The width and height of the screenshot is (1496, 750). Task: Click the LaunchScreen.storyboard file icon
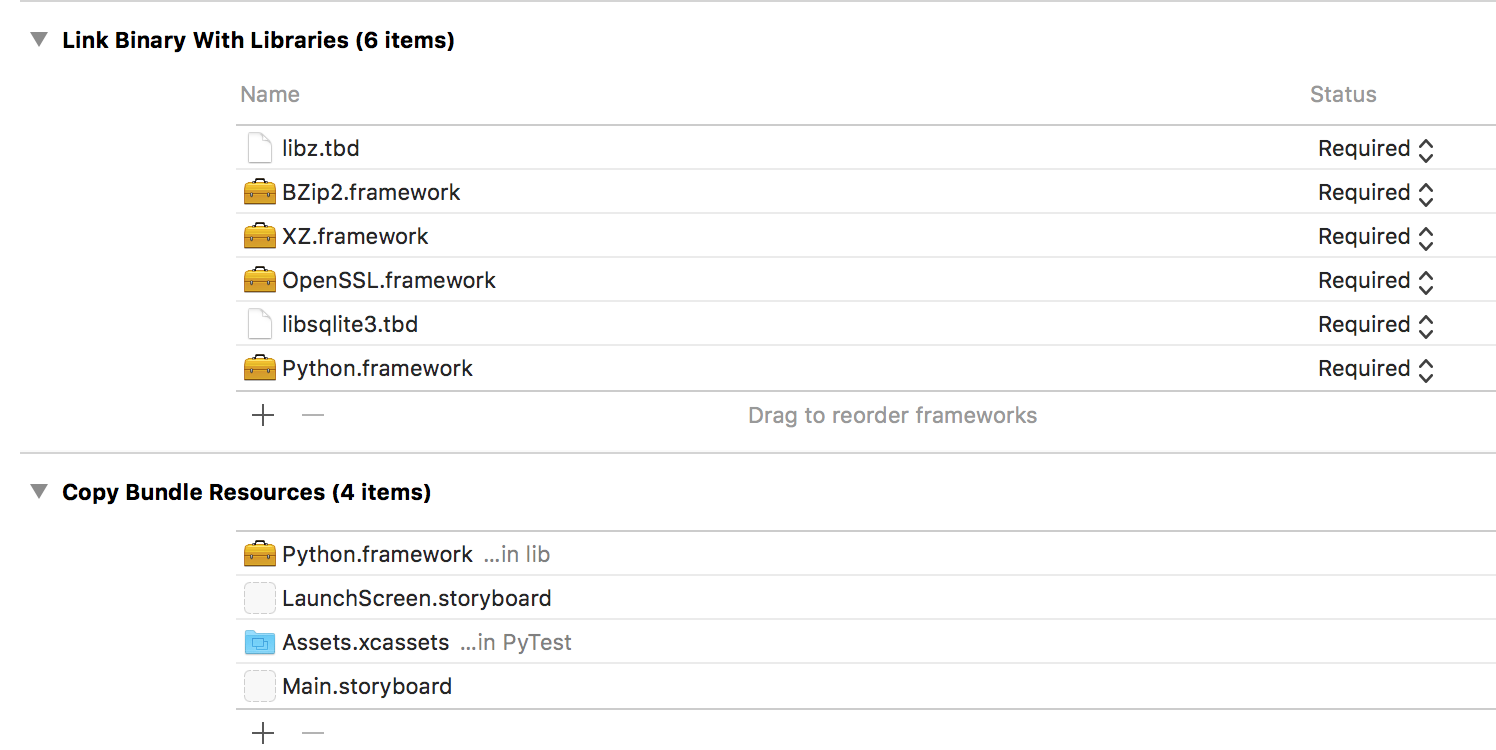click(x=260, y=598)
